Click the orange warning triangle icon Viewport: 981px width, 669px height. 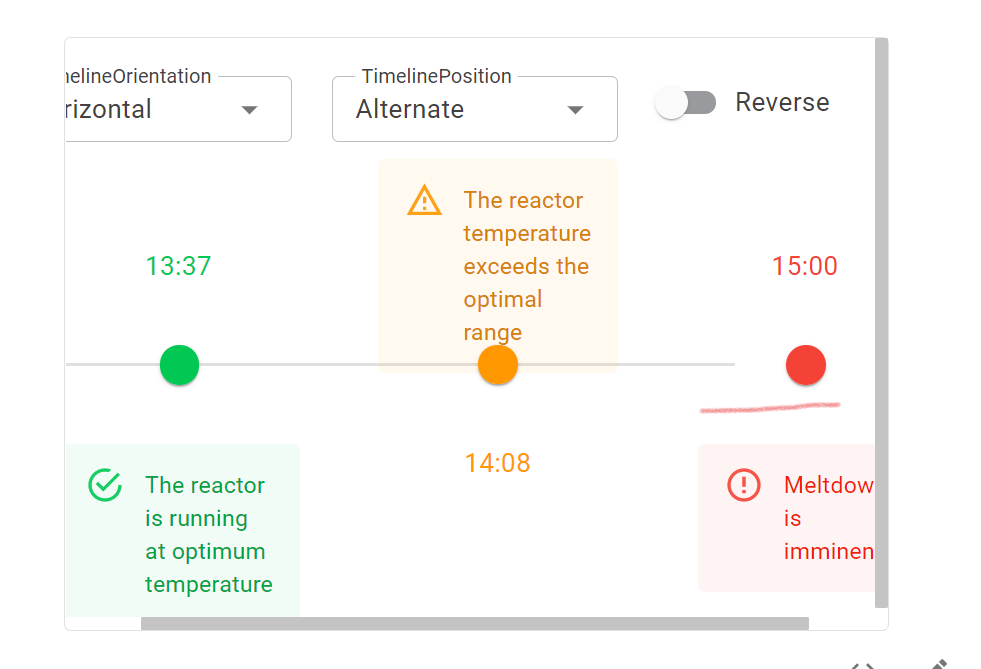coord(424,200)
